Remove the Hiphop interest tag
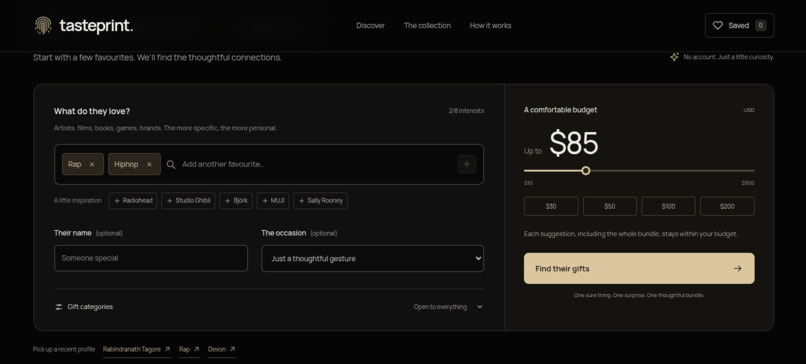The width and height of the screenshot is (806, 364). pyautogui.click(x=150, y=165)
